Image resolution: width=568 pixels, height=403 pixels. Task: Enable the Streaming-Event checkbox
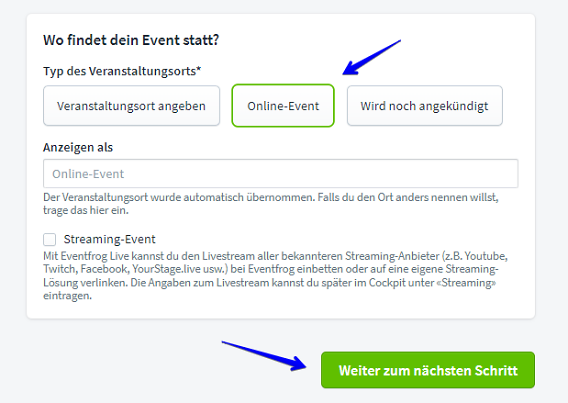(x=50, y=239)
